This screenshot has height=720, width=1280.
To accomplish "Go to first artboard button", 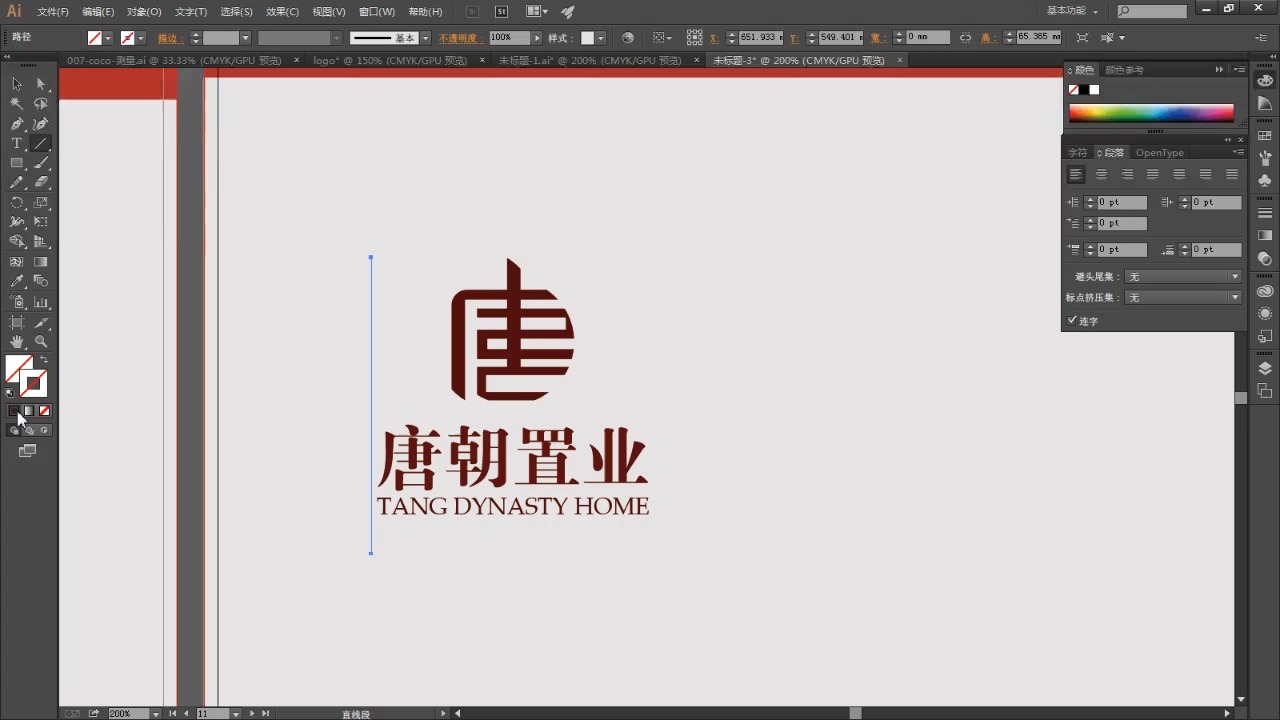I will coord(173,714).
